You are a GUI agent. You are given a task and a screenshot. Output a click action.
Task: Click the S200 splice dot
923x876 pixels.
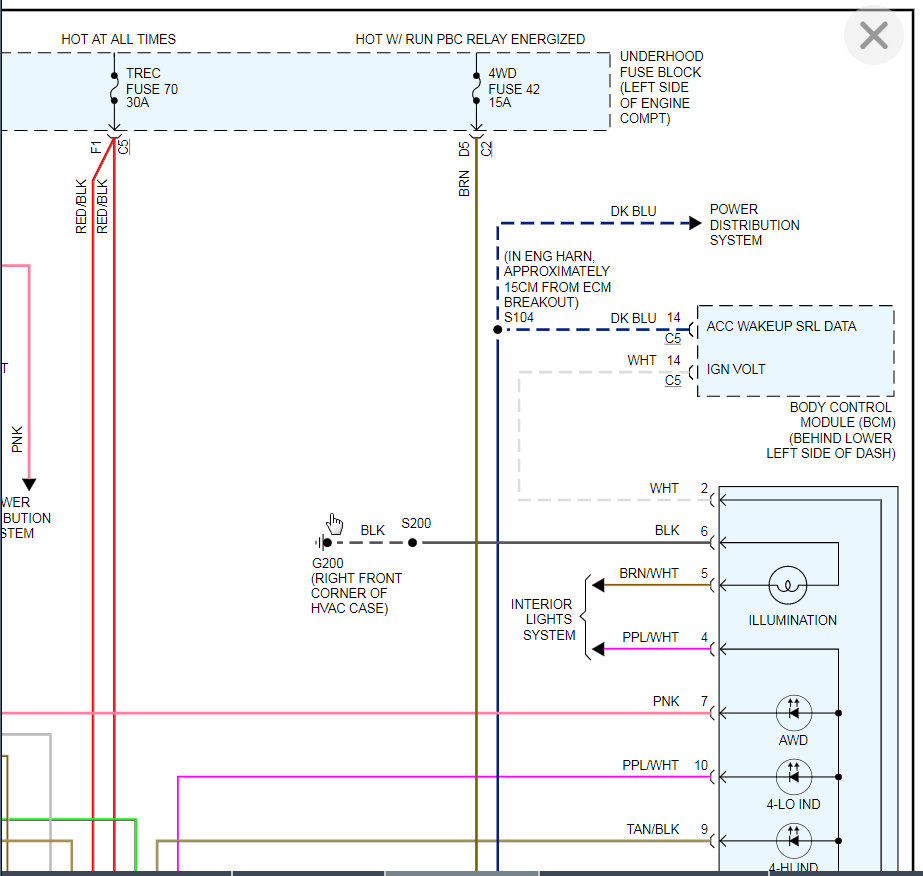coord(413,543)
